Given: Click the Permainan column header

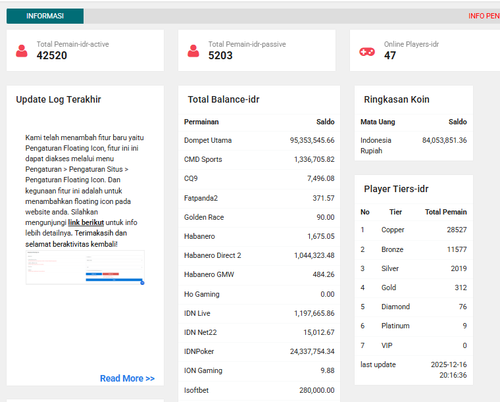Looking at the screenshot, I should tap(201, 122).
